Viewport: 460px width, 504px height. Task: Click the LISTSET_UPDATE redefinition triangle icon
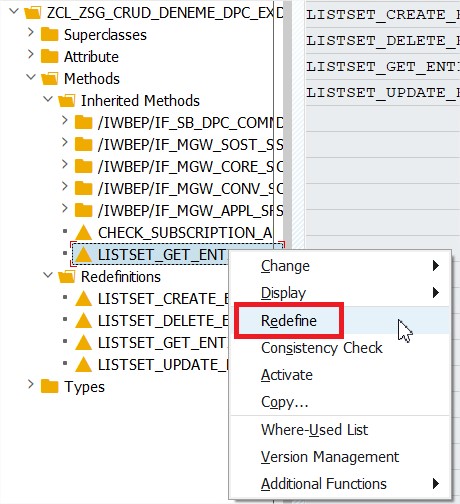(x=83, y=365)
